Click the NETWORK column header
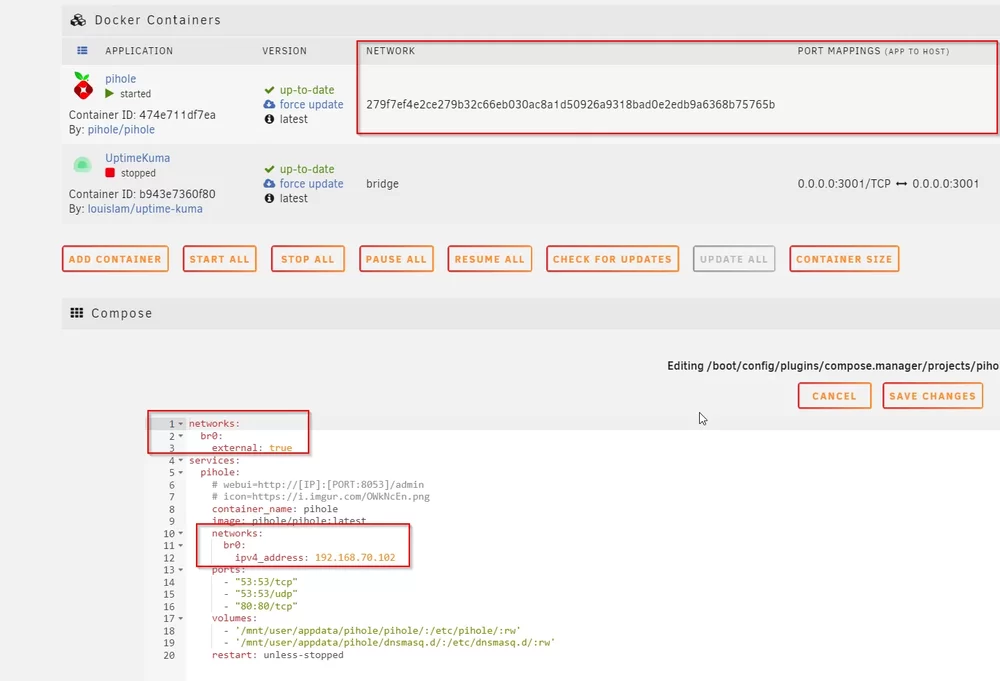Screen dimensions: 1000x681 (x=390, y=51)
